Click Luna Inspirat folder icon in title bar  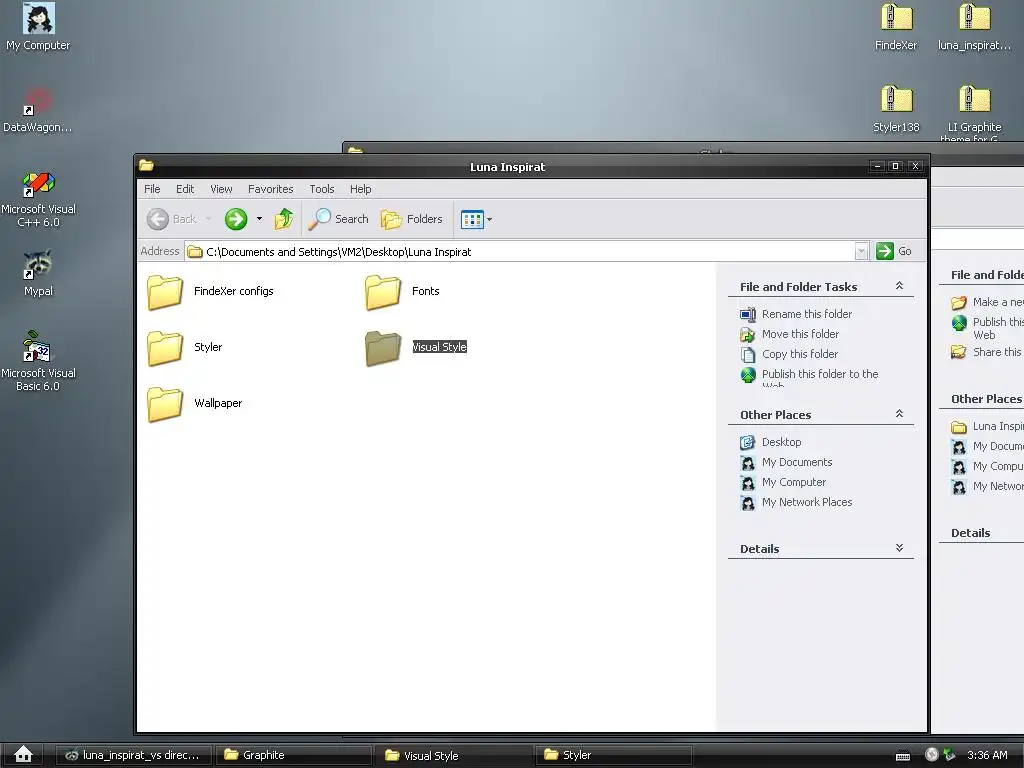[x=146, y=166]
